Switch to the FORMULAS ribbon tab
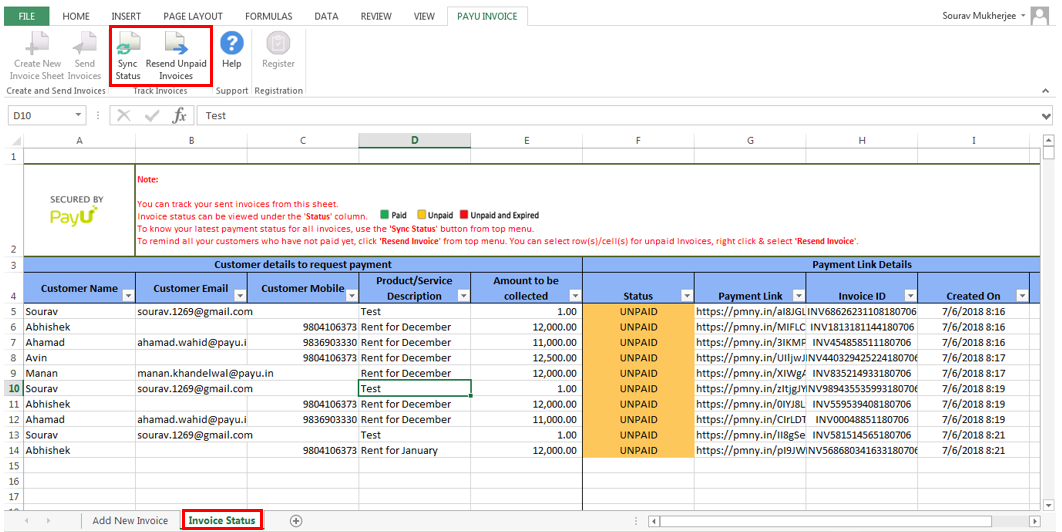1062x532 pixels. [269, 16]
